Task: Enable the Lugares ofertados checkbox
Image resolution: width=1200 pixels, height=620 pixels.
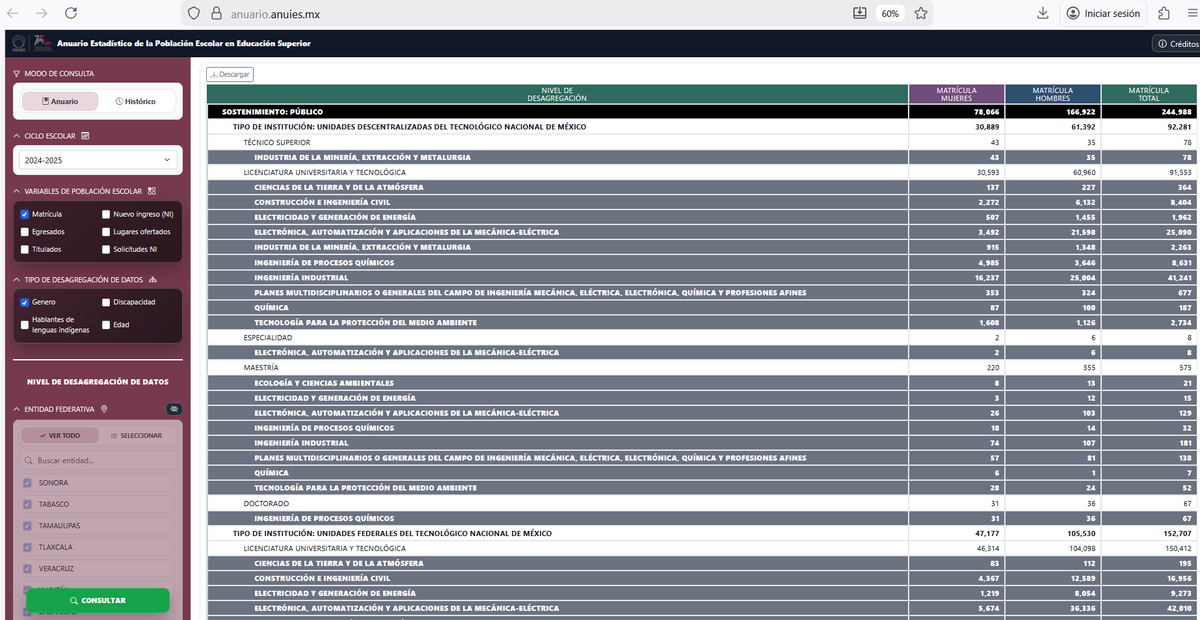Action: pos(106,231)
